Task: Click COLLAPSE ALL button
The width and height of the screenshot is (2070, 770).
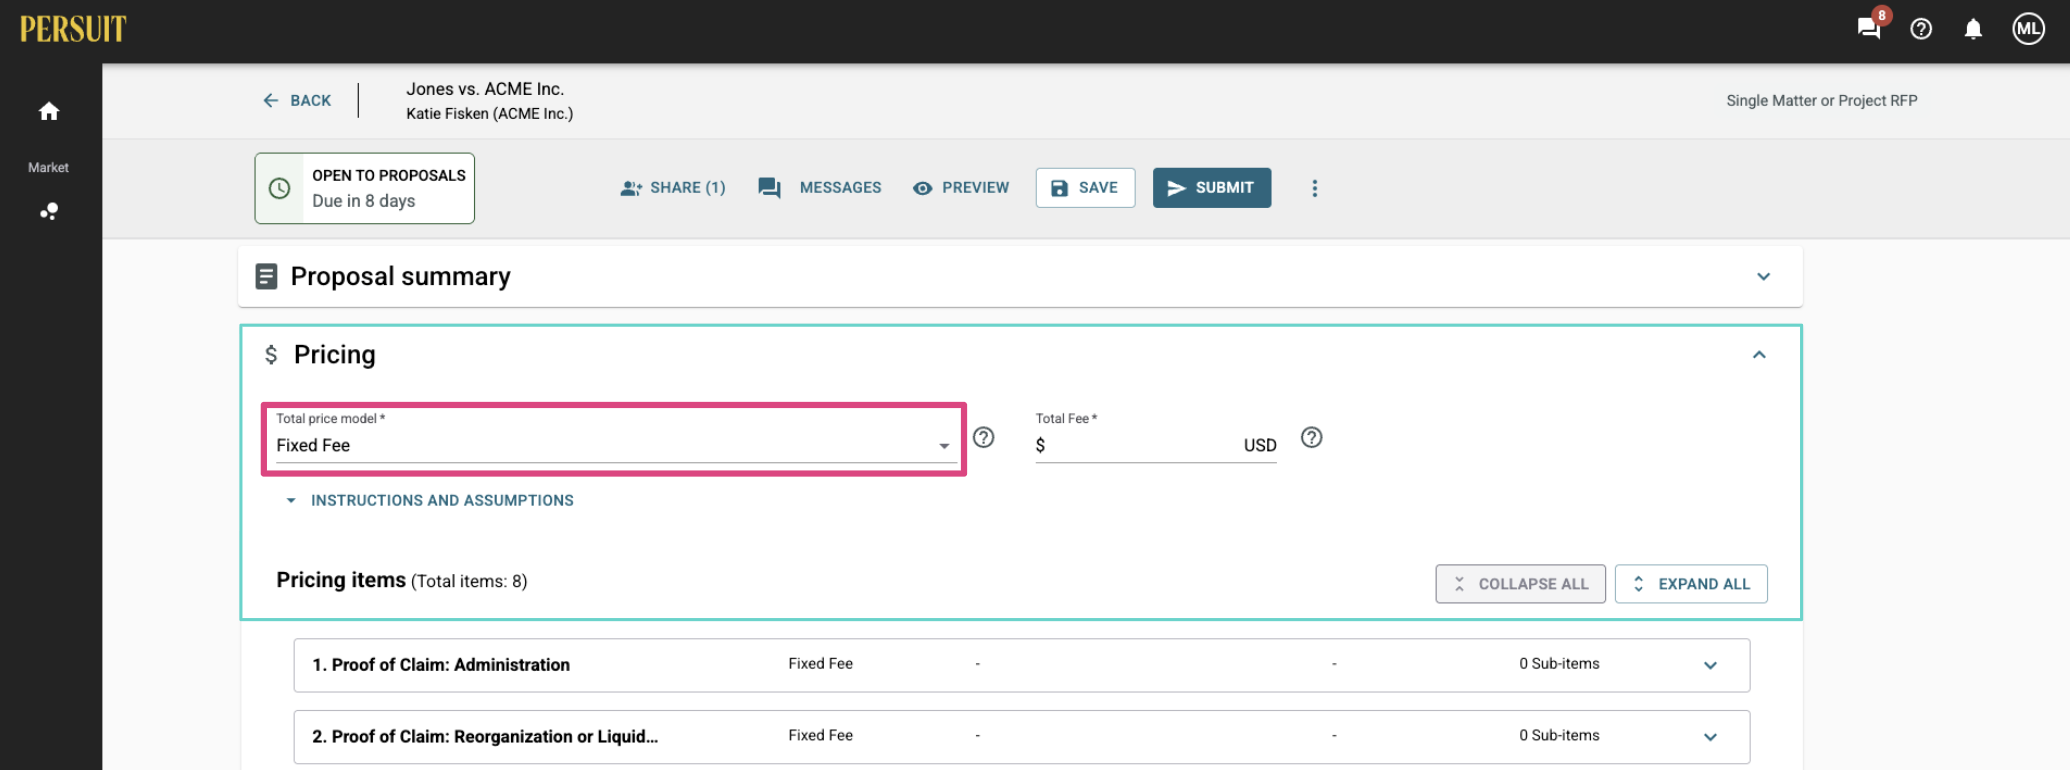Action: tap(1520, 584)
